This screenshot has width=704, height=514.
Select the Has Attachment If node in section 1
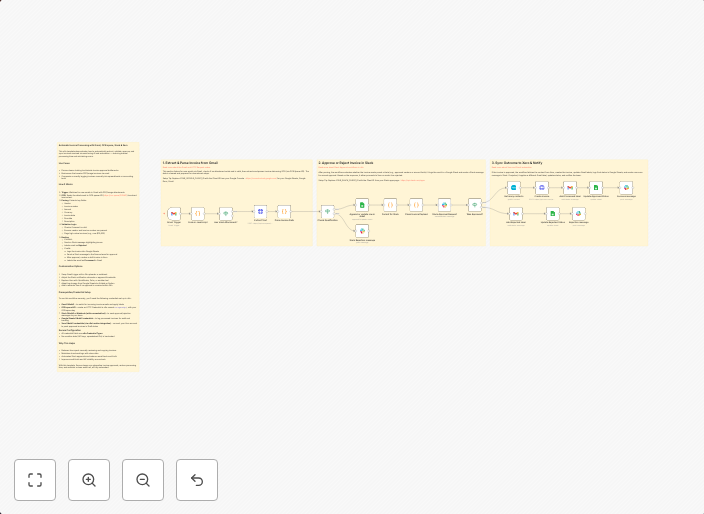pos(225,214)
